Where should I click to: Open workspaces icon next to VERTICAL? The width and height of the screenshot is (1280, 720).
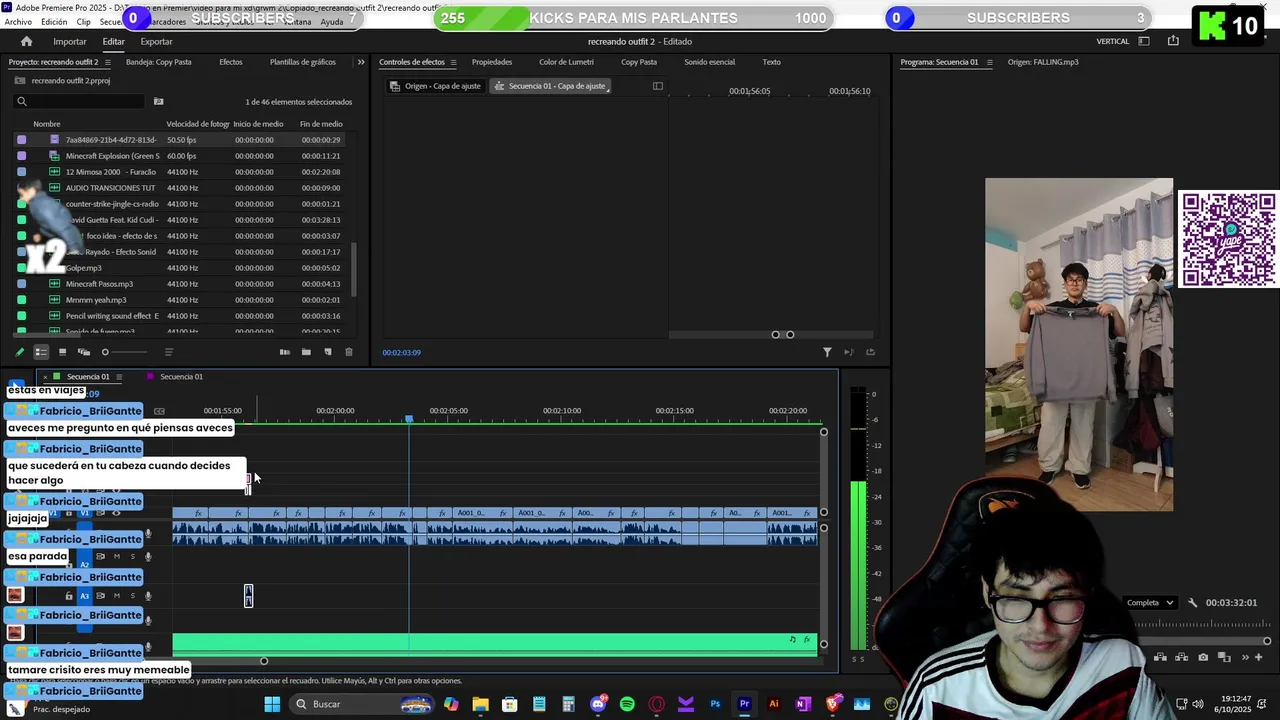(x=1144, y=41)
